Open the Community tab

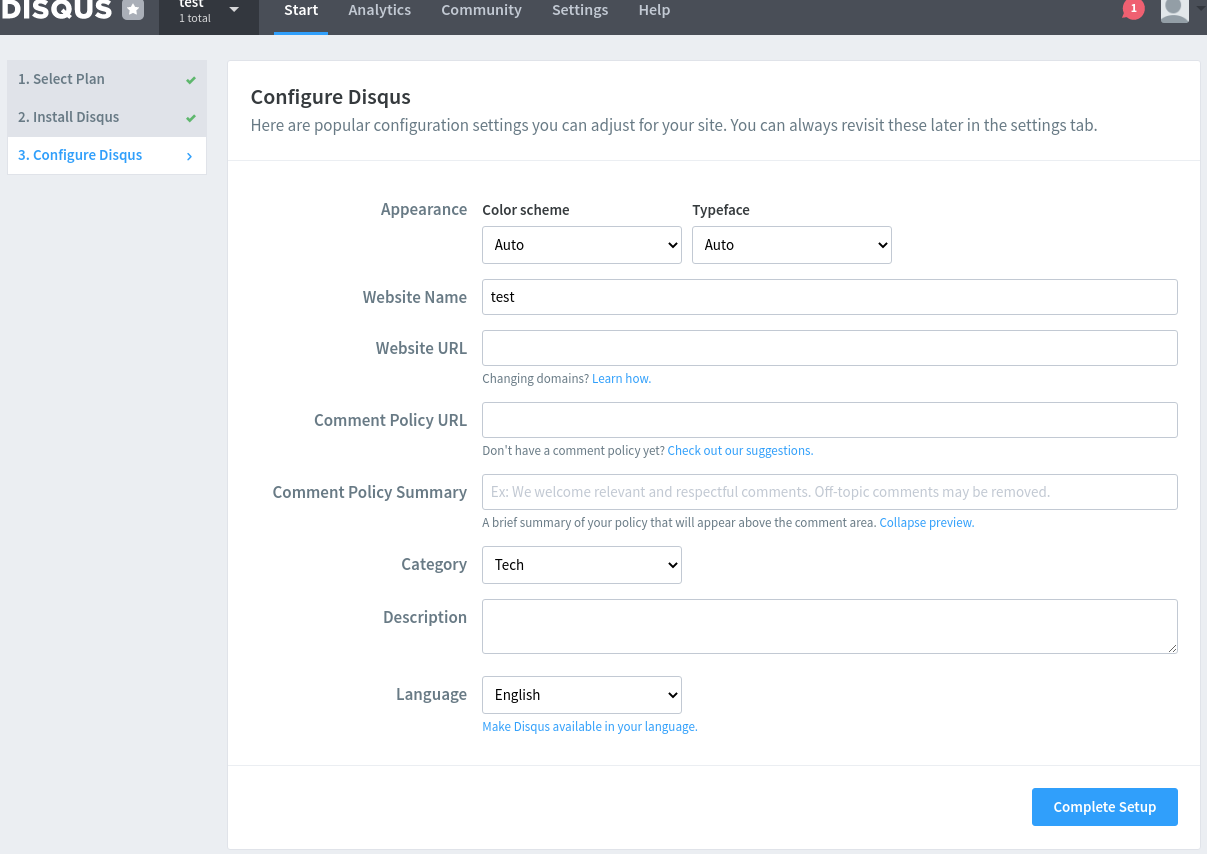coord(481,11)
